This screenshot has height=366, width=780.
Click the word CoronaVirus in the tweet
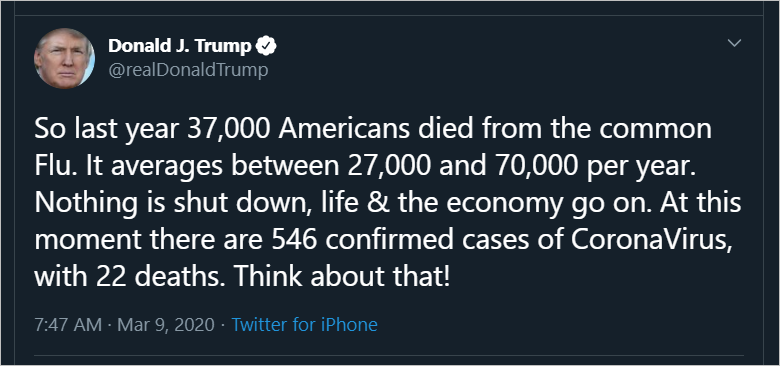652,240
